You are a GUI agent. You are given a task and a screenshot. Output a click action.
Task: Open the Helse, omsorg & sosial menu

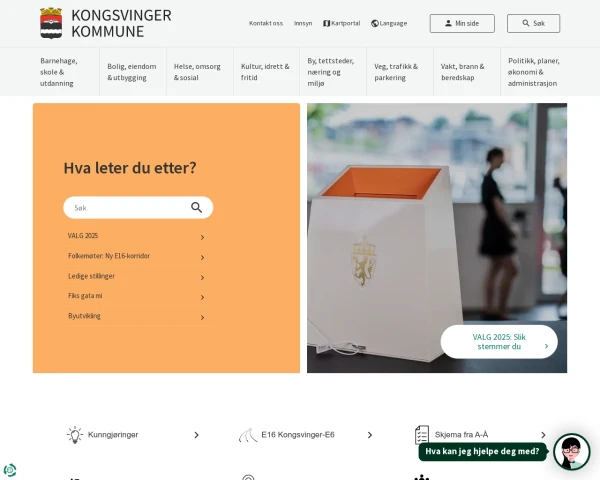199,72
